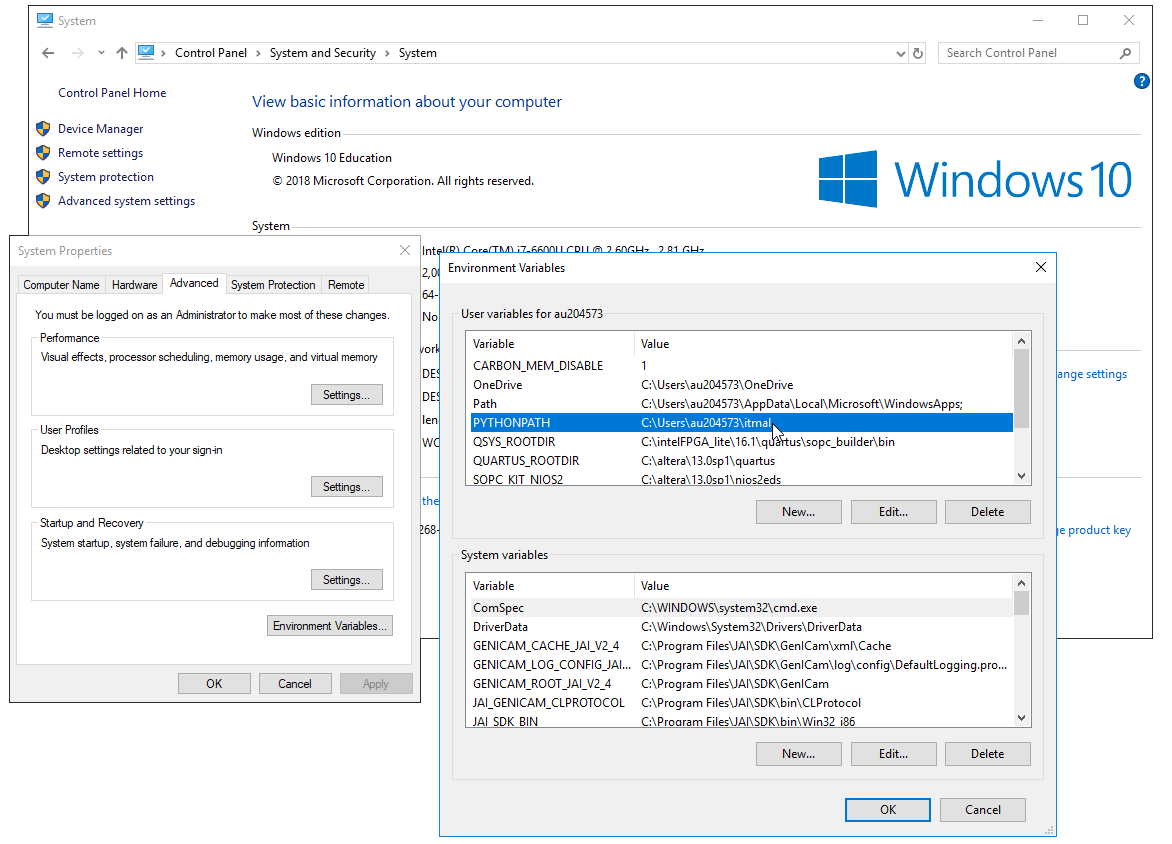Click the Control Panel breadcrumb
1172x844 pixels.
(x=211, y=53)
